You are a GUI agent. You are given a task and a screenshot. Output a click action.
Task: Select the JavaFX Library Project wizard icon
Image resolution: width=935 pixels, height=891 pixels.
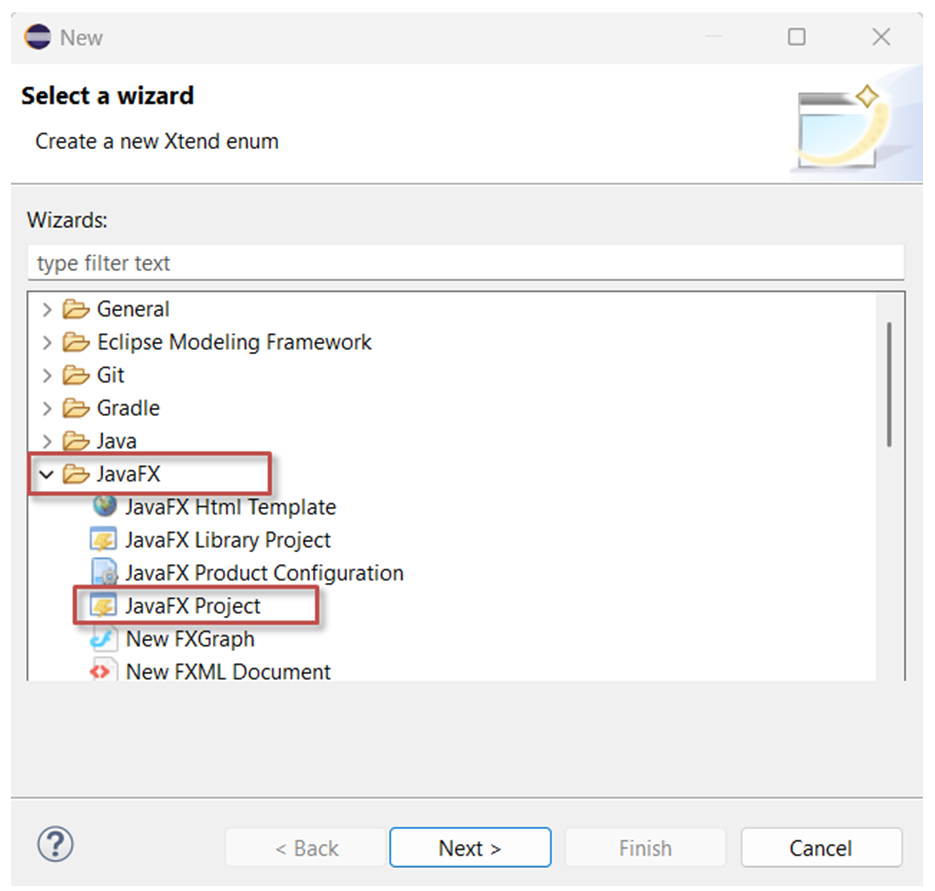click(x=104, y=540)
